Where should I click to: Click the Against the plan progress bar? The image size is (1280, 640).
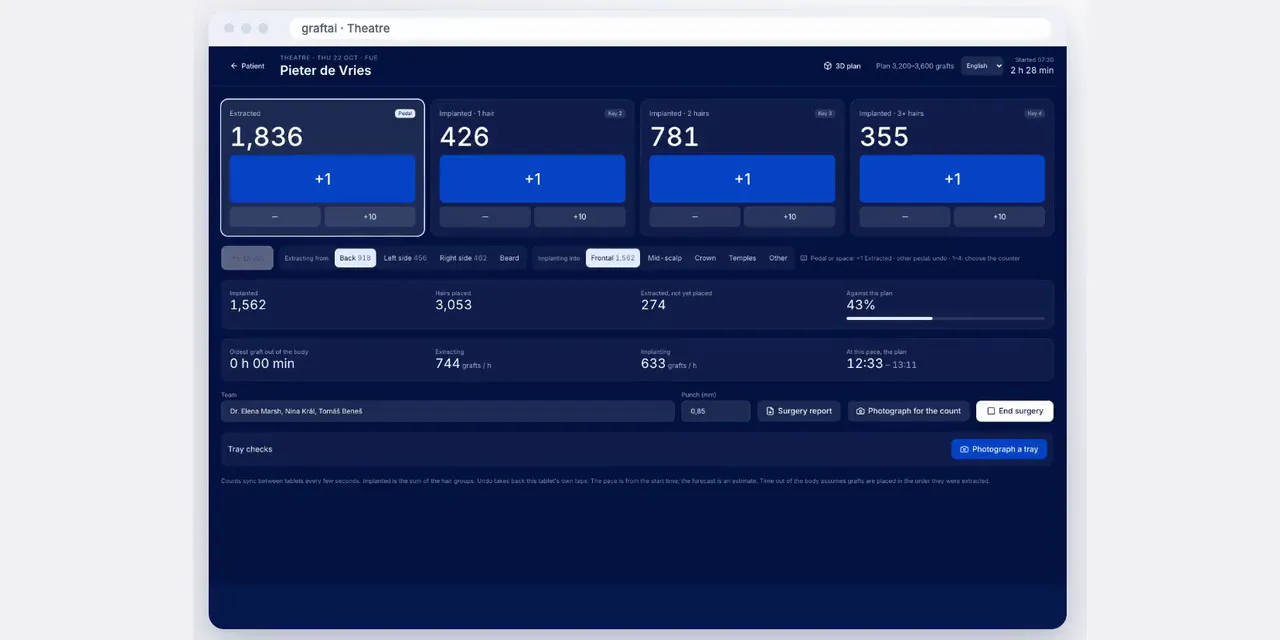(946, 318)
